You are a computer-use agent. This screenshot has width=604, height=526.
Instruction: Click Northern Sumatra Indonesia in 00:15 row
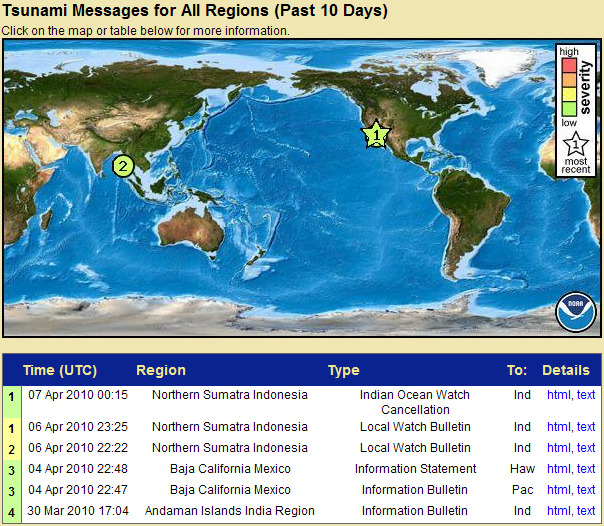pos(230,395)
